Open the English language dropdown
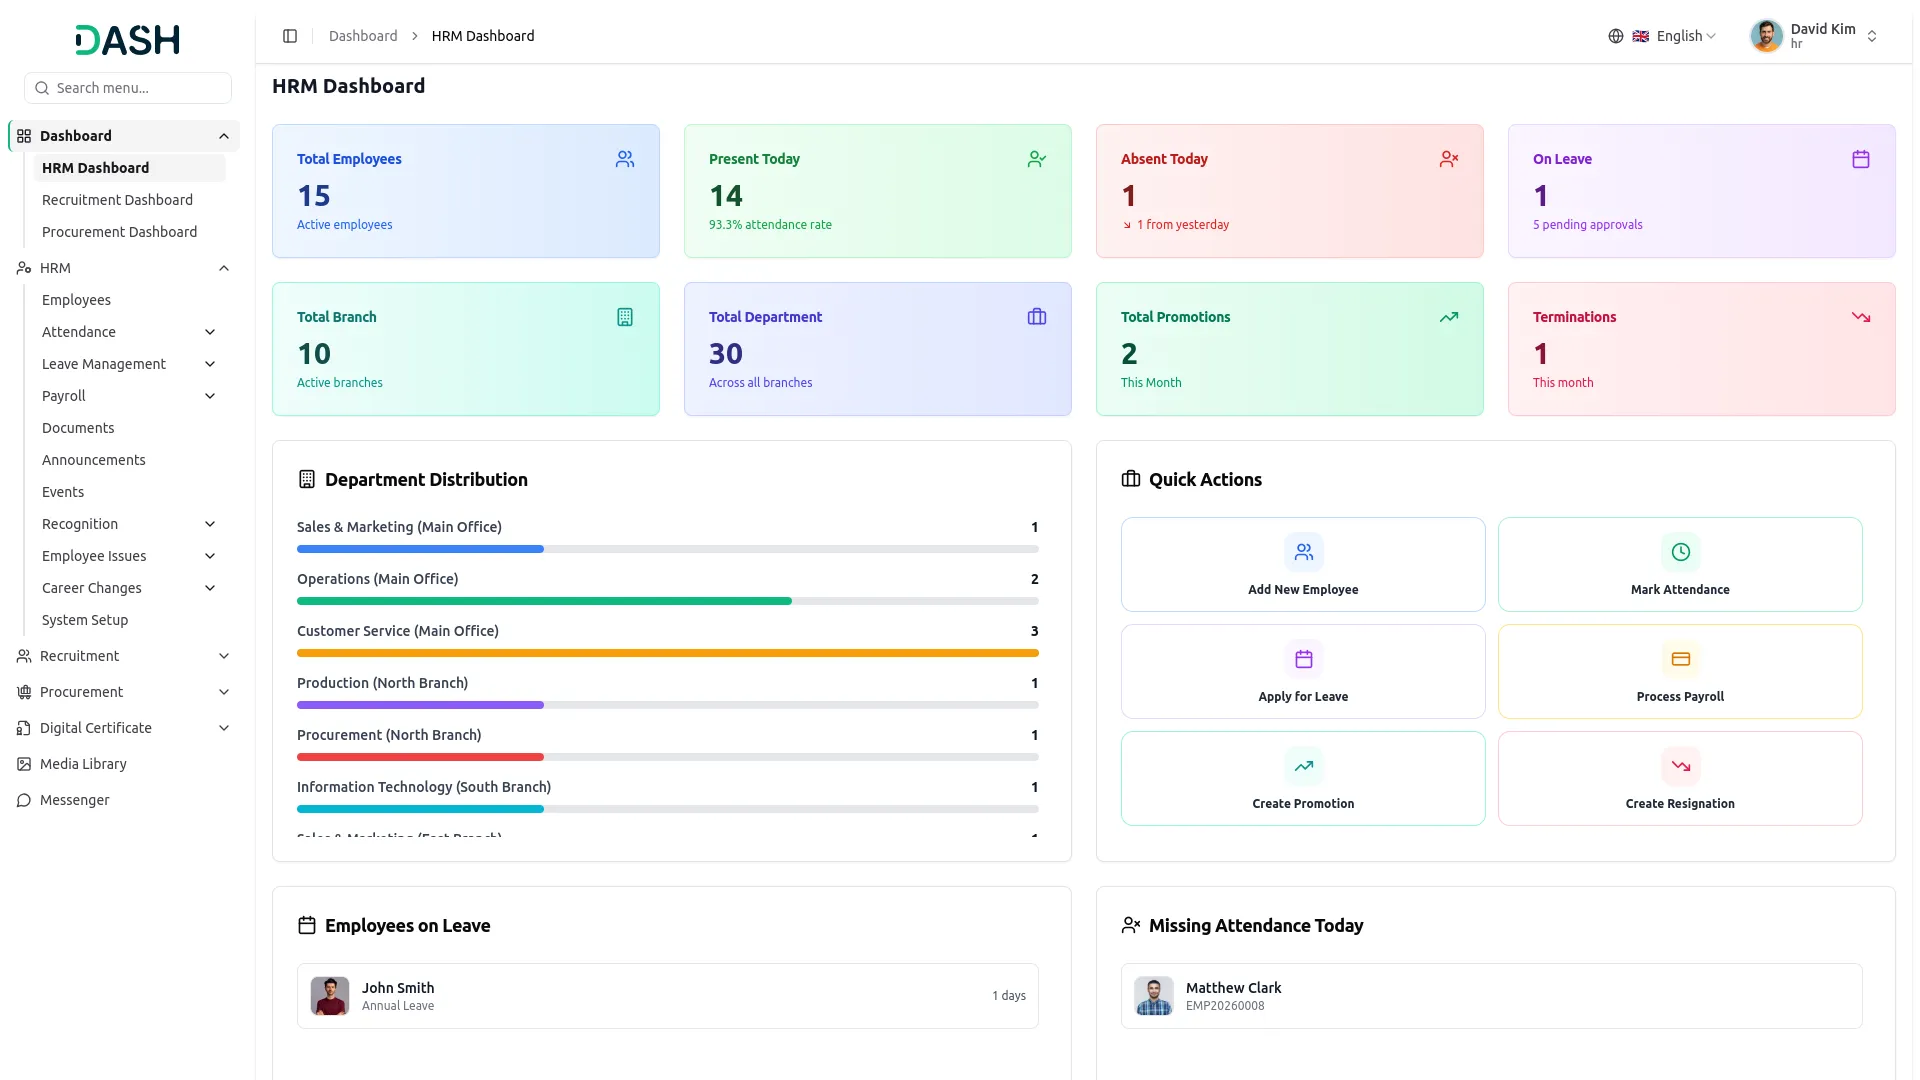The image size is (1920, 1080). [1674, 36]
